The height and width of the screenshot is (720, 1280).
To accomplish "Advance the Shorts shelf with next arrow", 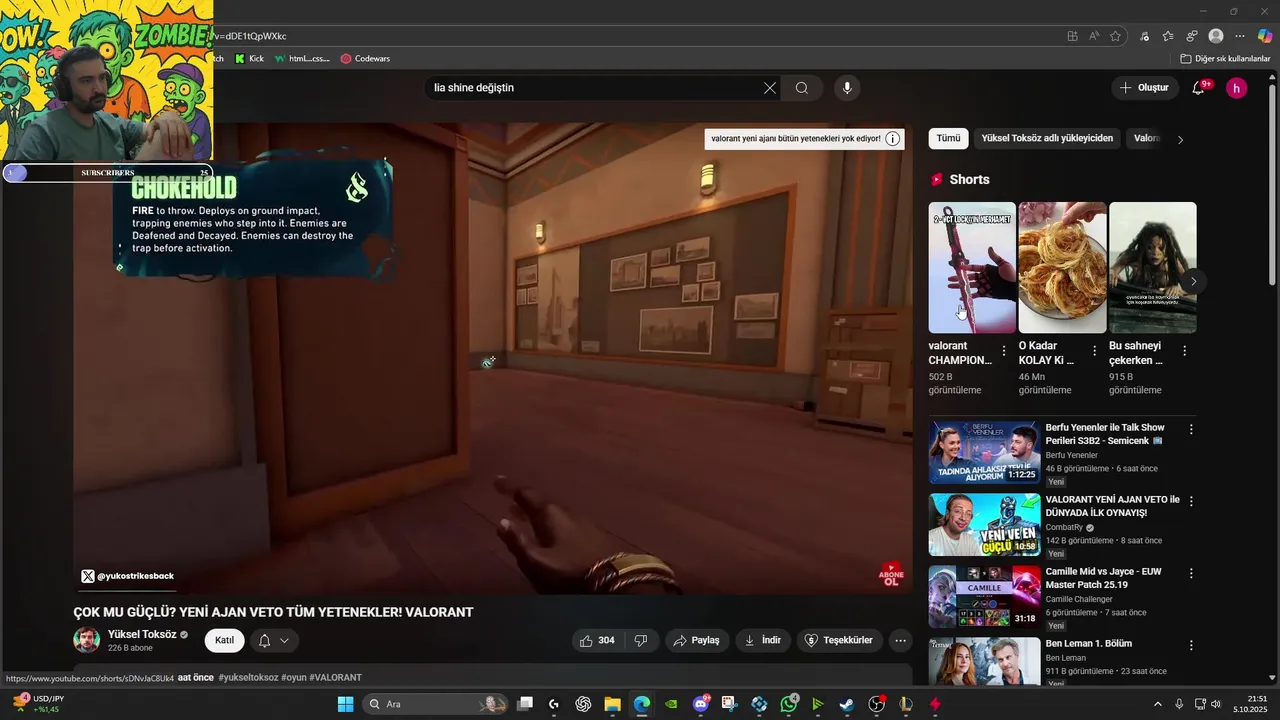I will coord(1193,281).
